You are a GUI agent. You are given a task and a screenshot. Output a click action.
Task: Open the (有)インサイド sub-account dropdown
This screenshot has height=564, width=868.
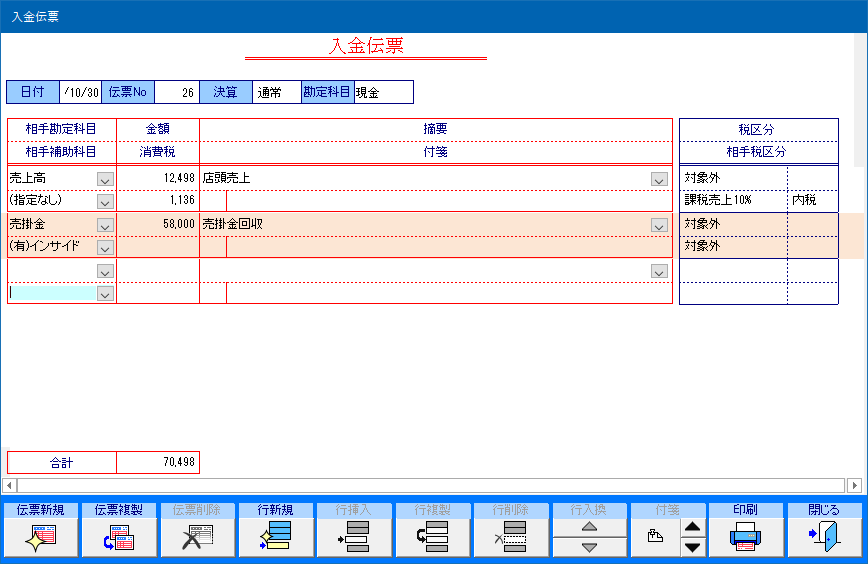105,247
